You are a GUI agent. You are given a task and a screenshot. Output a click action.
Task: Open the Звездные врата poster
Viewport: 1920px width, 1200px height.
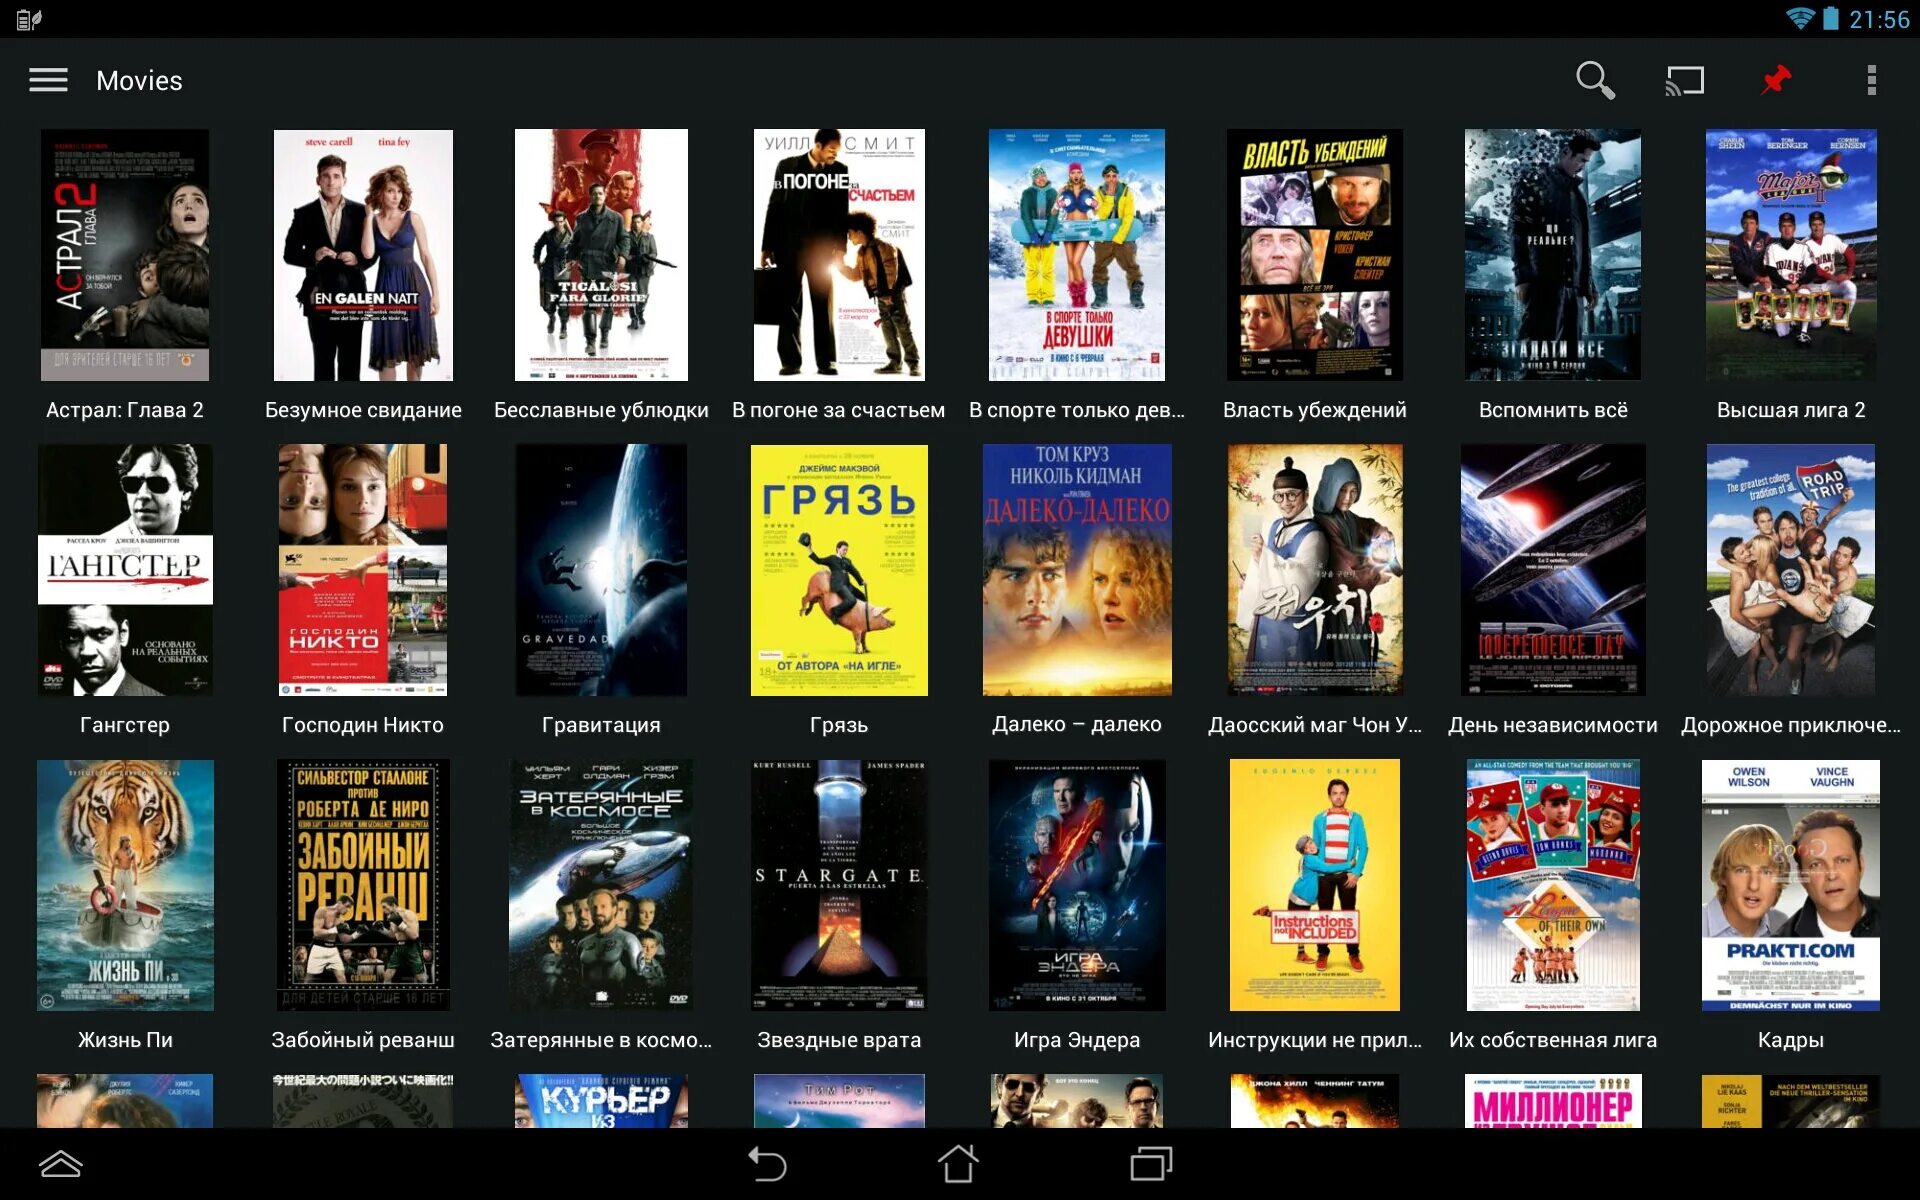click(839, 885)
